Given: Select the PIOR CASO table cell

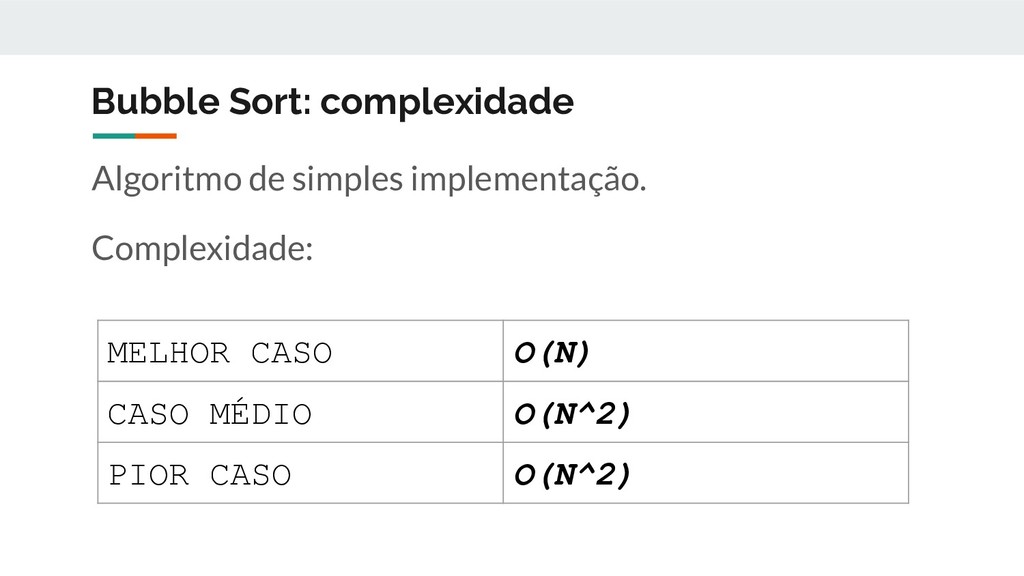Looking at the screenshot, I should (300, 473).
